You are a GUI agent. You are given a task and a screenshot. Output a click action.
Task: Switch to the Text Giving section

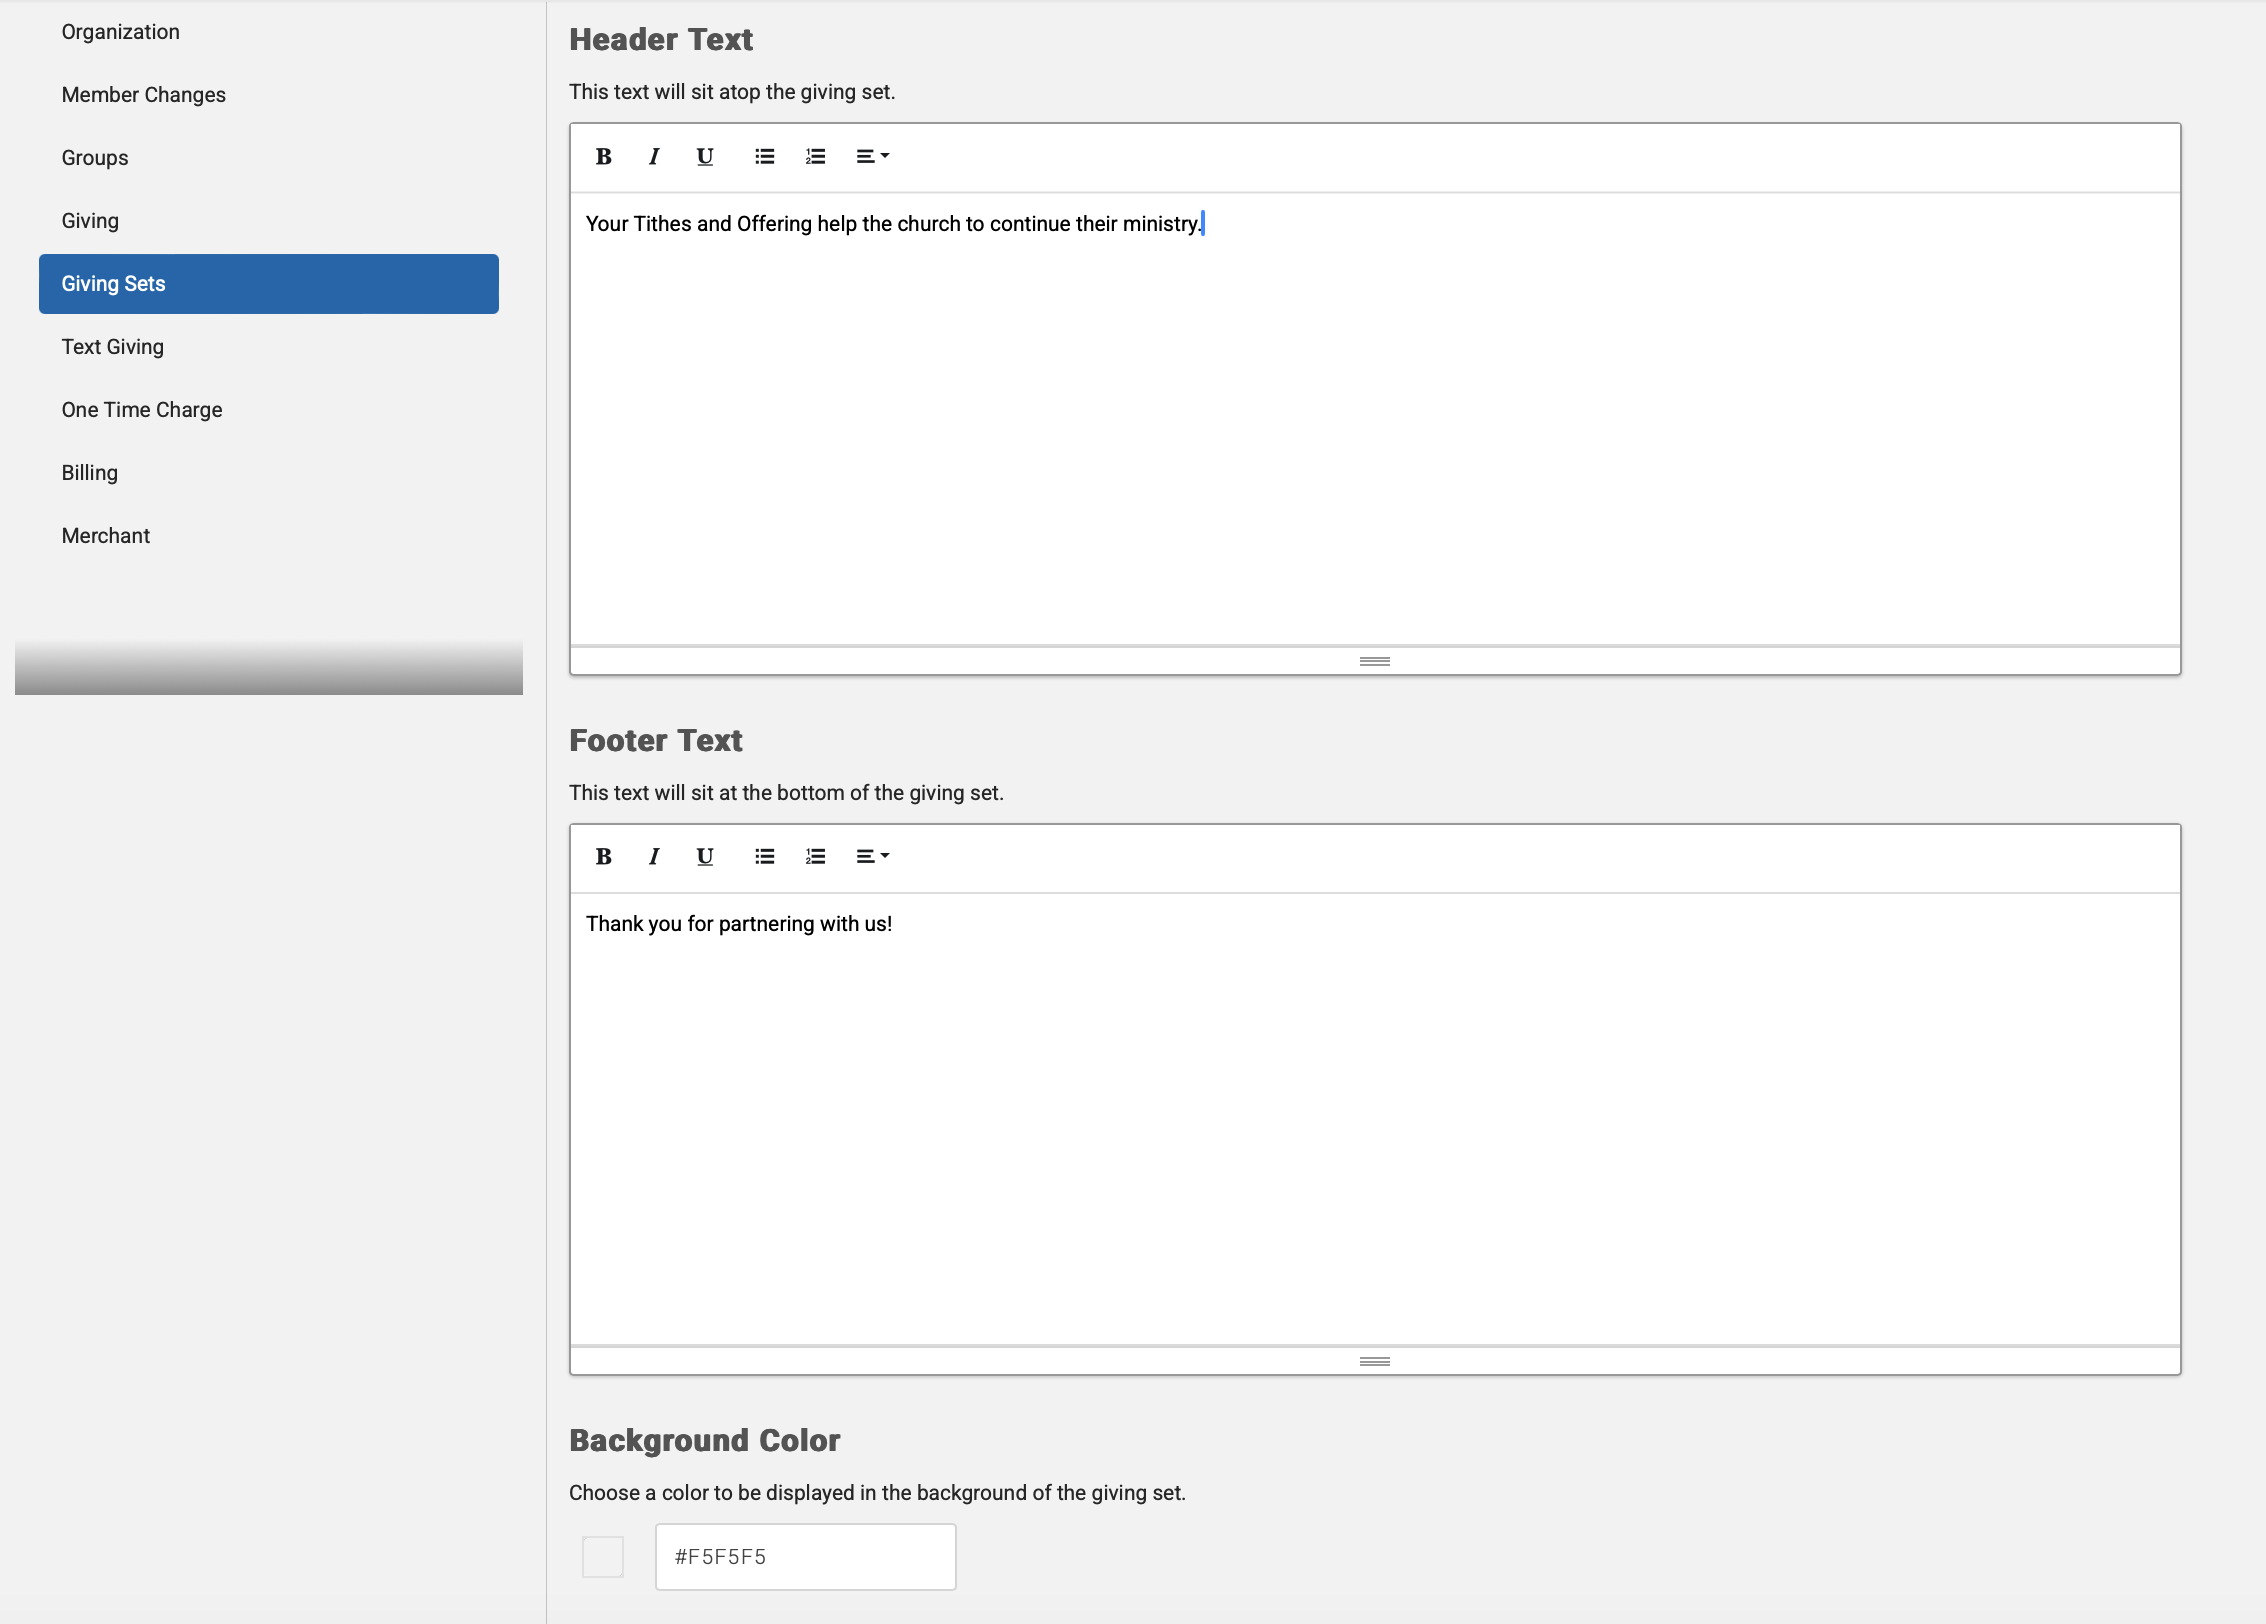tap(112, 346)
